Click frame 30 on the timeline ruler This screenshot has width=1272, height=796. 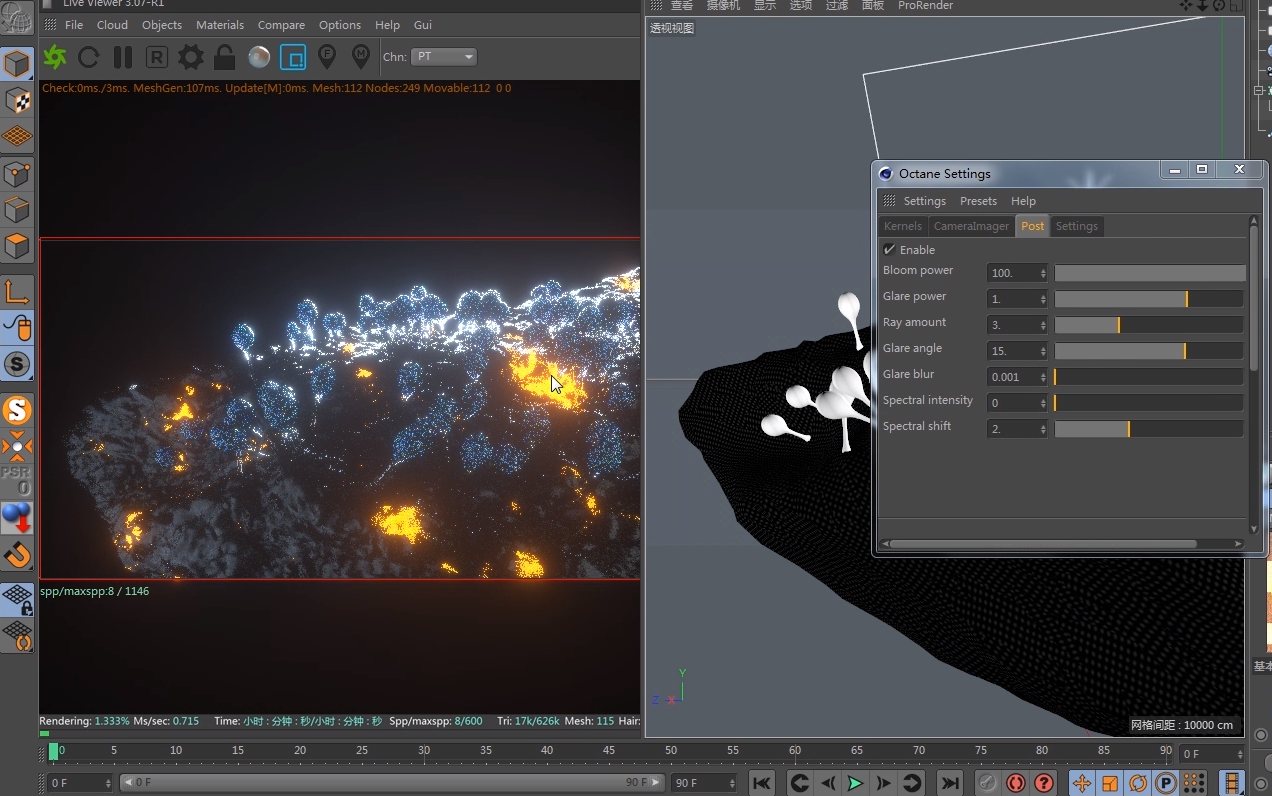pyautogui.click(x=424, y=750)
